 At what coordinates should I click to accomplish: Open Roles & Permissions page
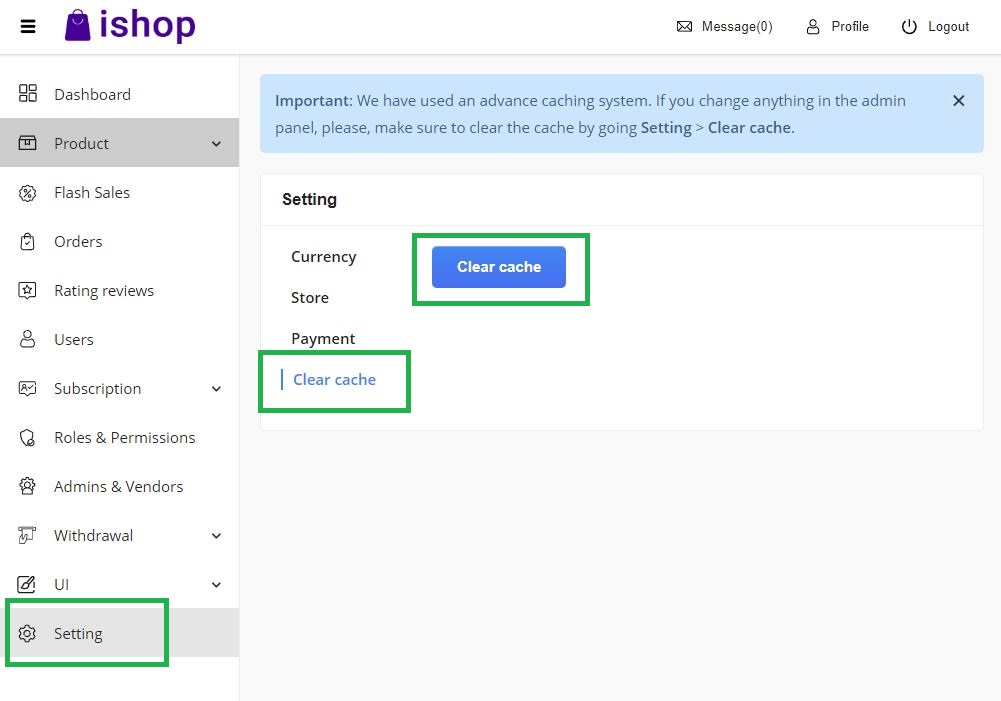click(x=124, y=437)
